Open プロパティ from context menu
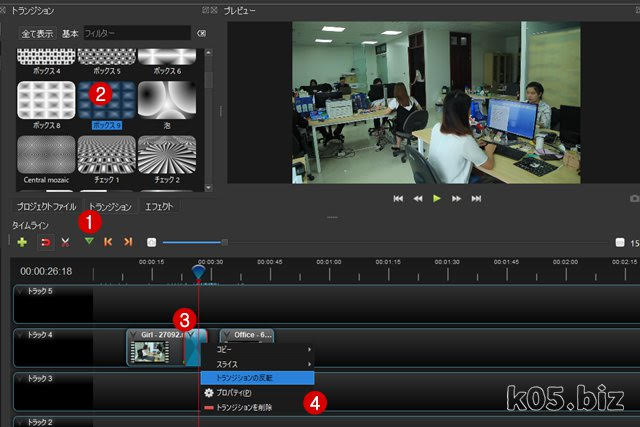This screenshot has width=640, height=427. (x=258, y=393)
